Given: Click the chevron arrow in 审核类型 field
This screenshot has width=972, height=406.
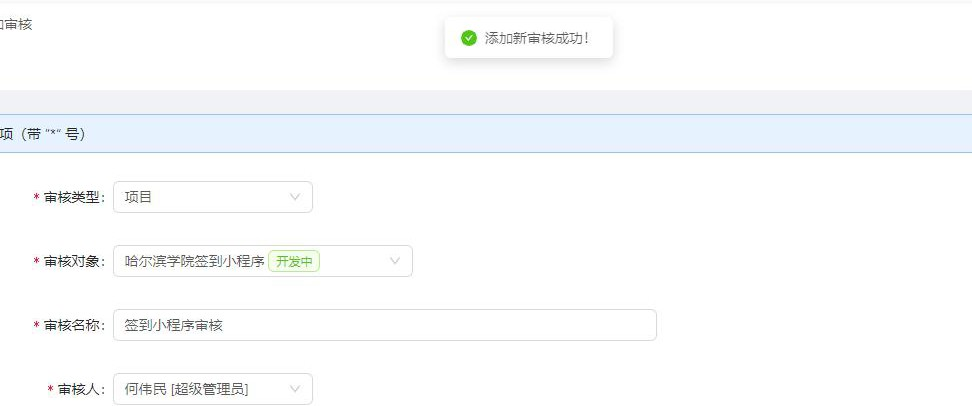Looking at the screenshot, I should 295,197.
